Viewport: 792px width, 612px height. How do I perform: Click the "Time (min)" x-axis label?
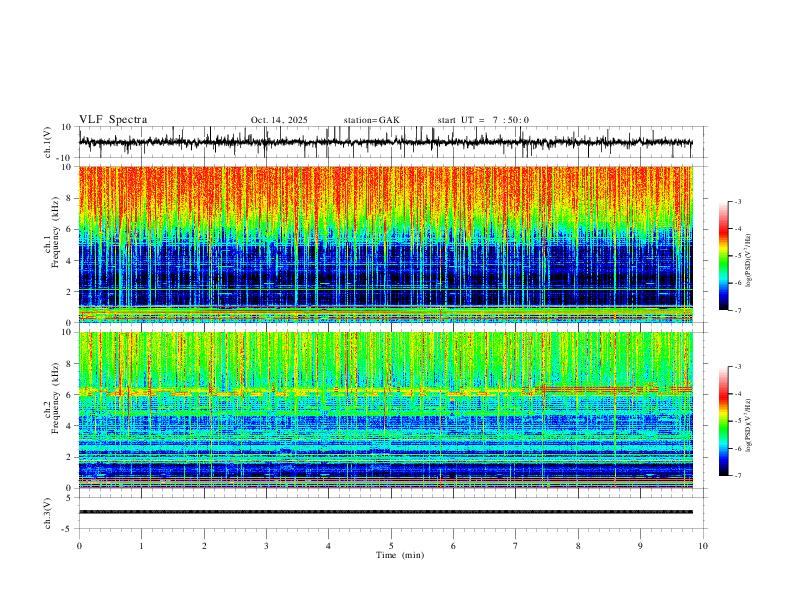(400, 555)
